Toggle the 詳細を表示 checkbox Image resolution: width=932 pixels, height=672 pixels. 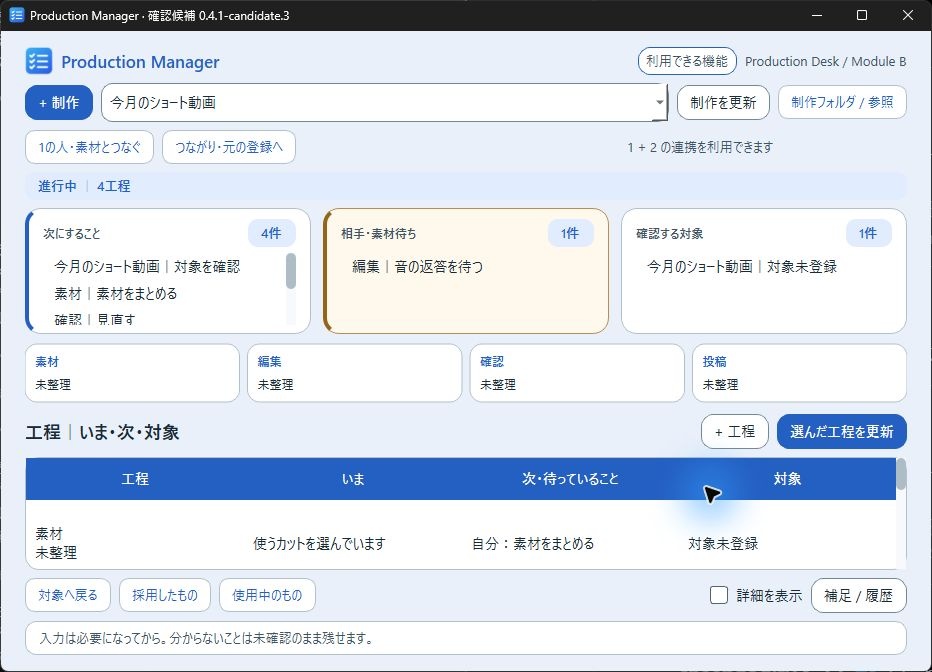[719, 595]
